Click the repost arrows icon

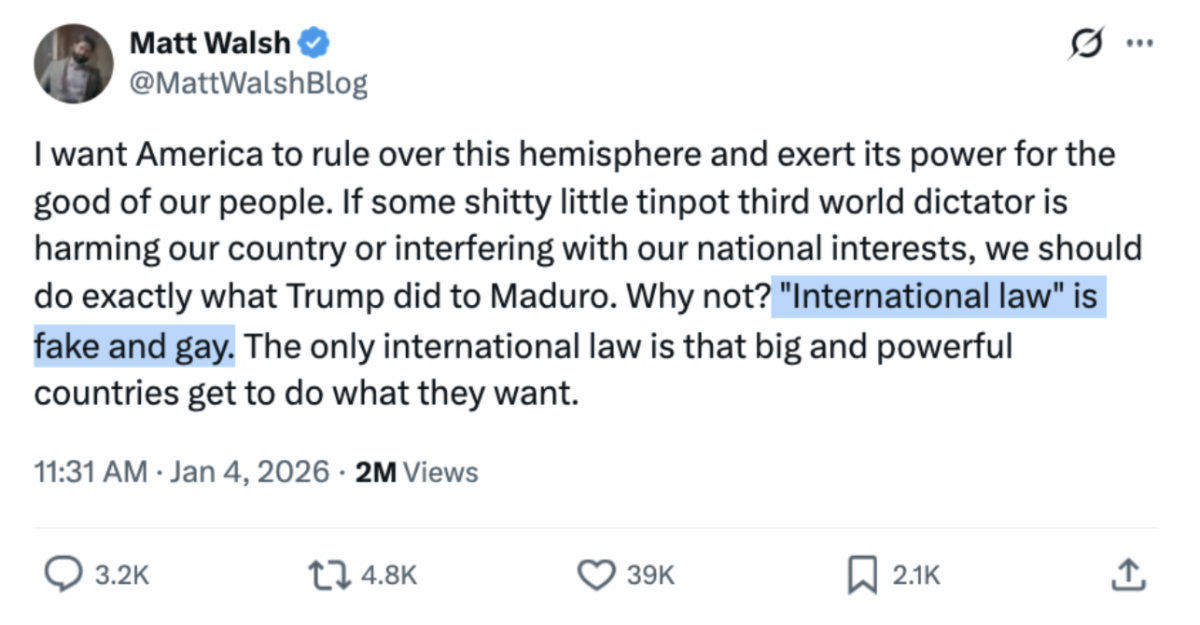[329, 574]
